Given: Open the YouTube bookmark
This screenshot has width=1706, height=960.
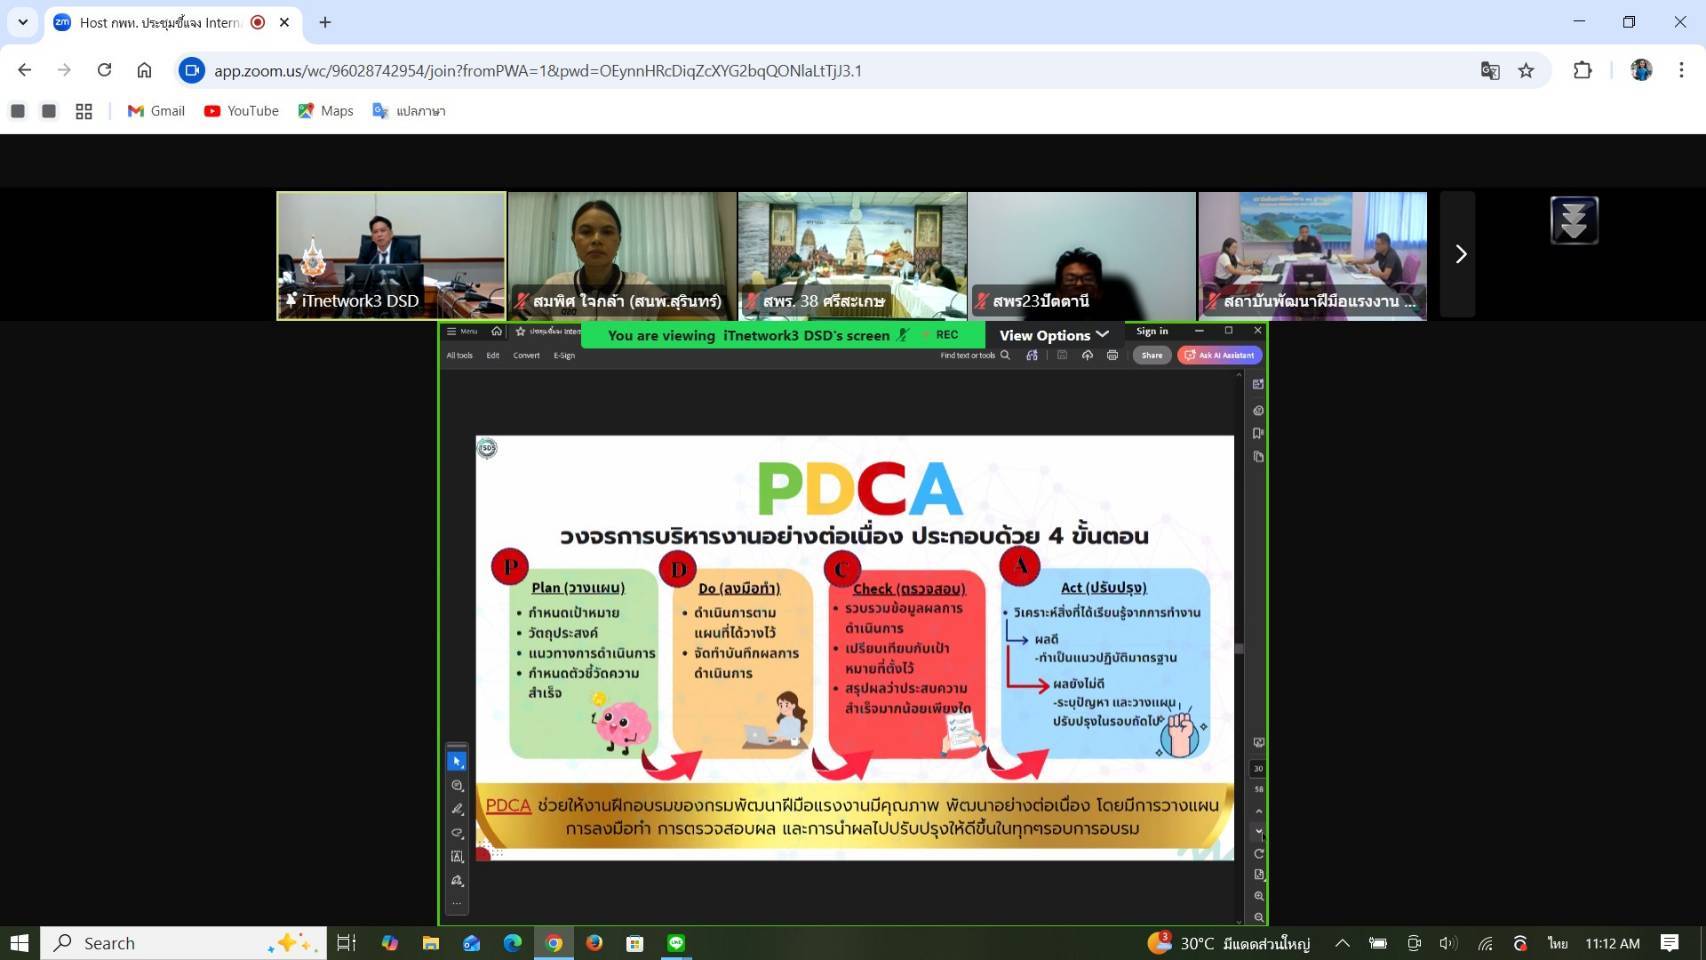Looking at the screenshot, I should (241, 111).
